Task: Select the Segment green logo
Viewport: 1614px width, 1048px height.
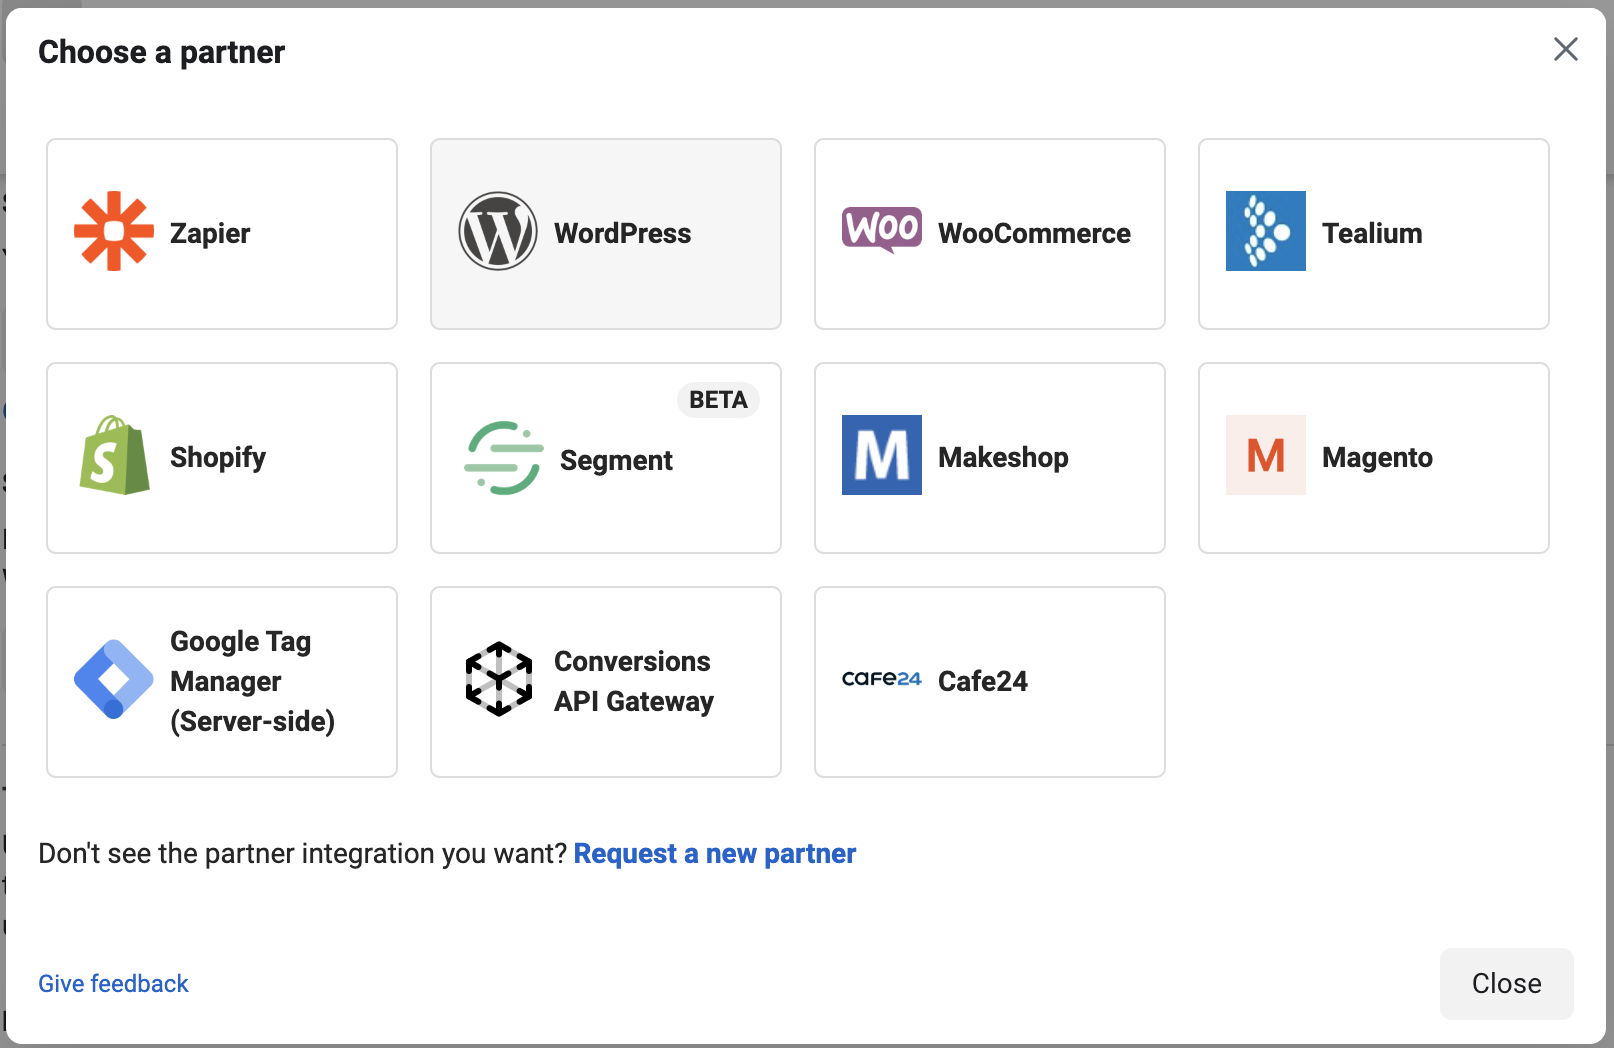Action: [504, 458]
